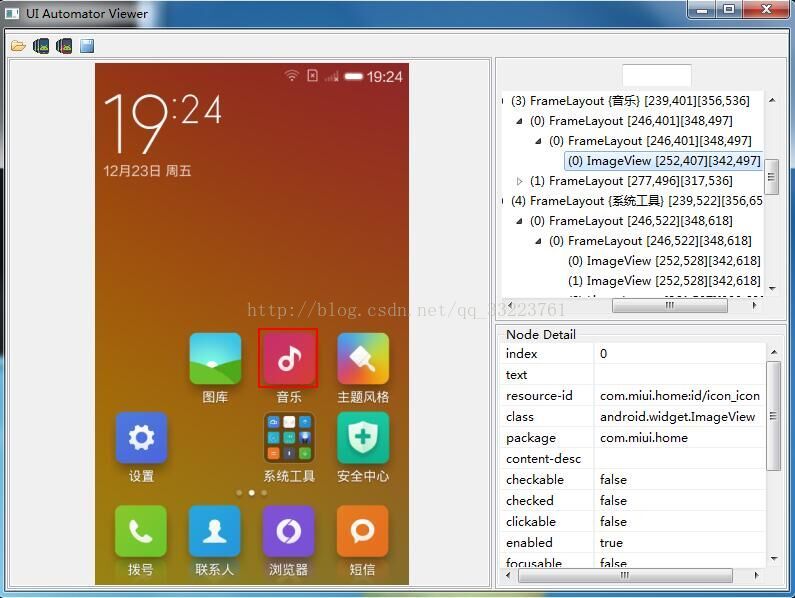Click the Node Detail horizontal scrollbar thumb
Screen dimensions: 795x598
point(626,575)
